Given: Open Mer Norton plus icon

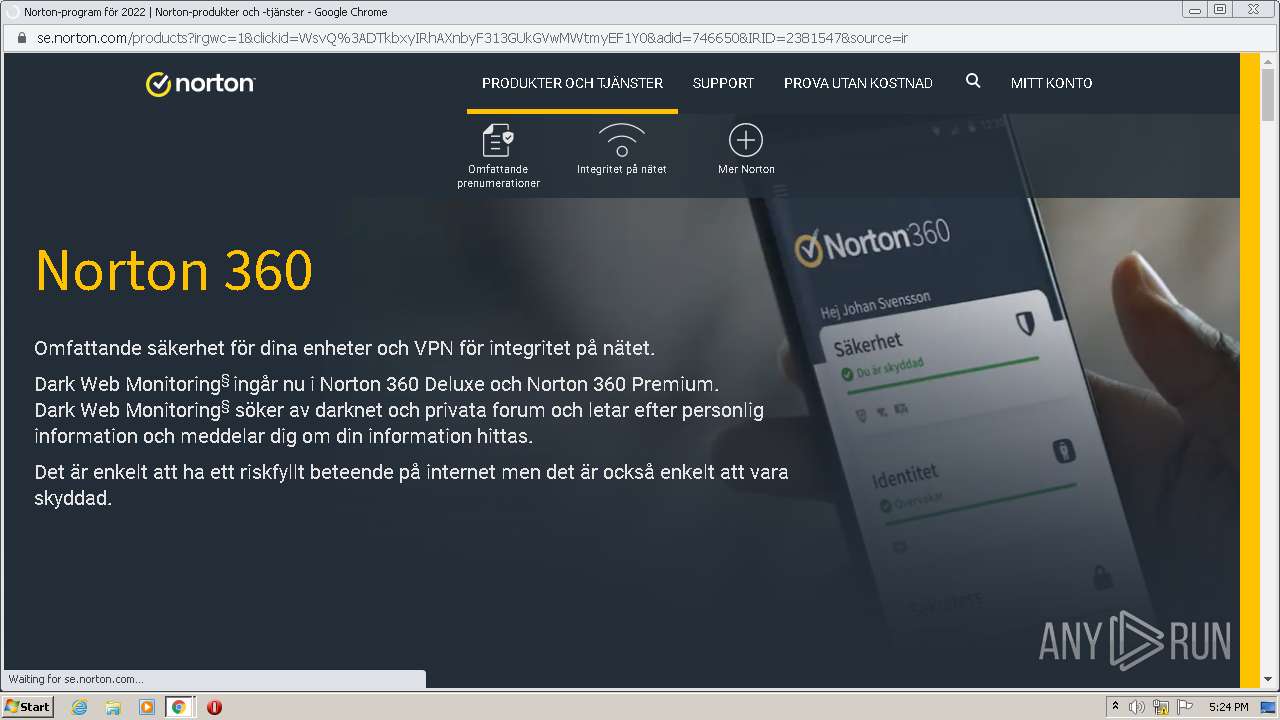Looking at the screenshot, I should click(746, 140).
